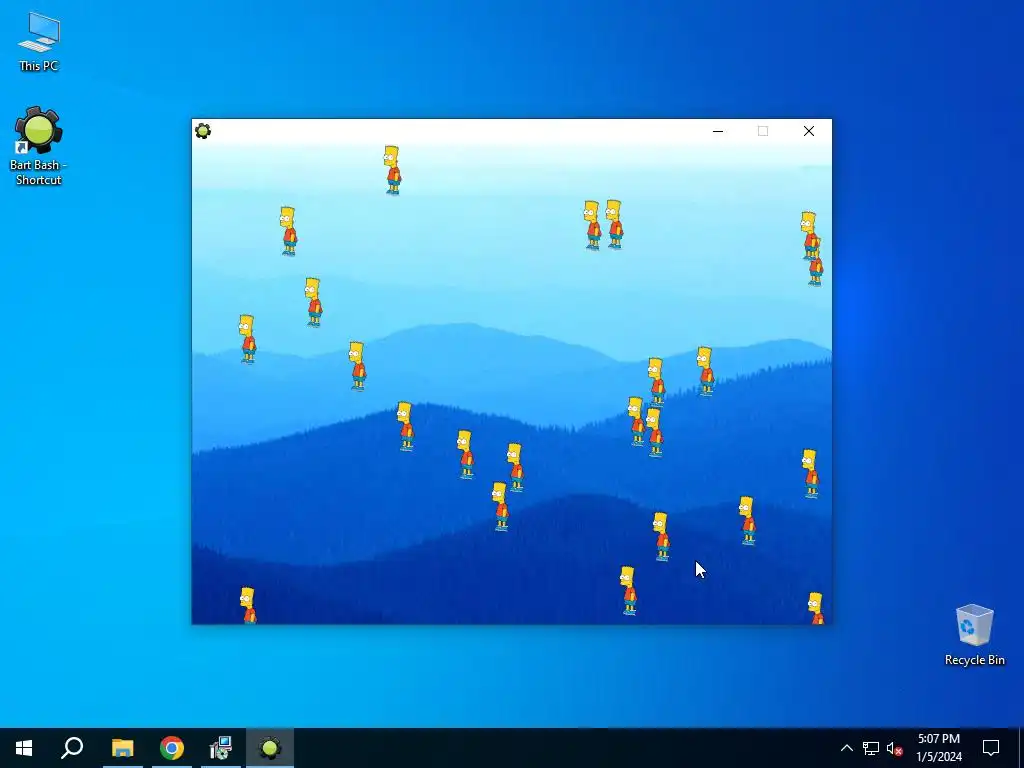This screenshot has height=768, width=1024.
Task: Open the This PC desktop icon
Action: point(39,40)
